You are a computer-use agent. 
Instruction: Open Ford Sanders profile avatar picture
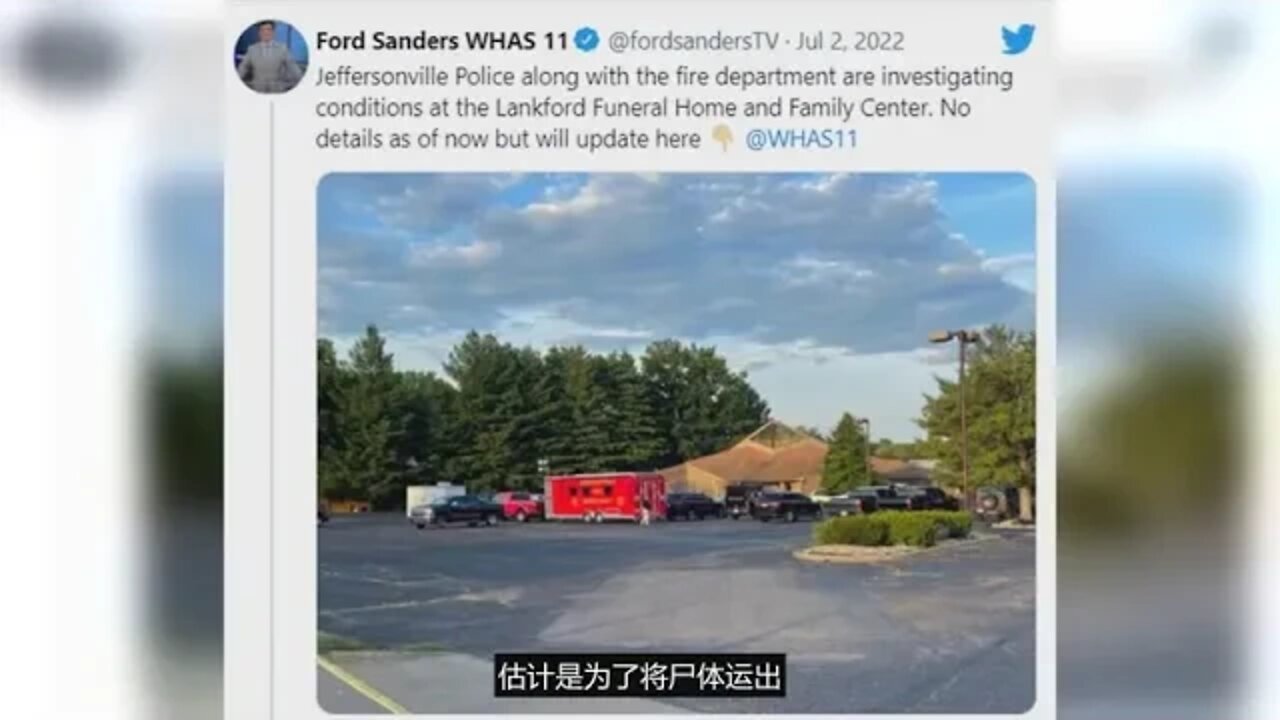pos(271,56)
